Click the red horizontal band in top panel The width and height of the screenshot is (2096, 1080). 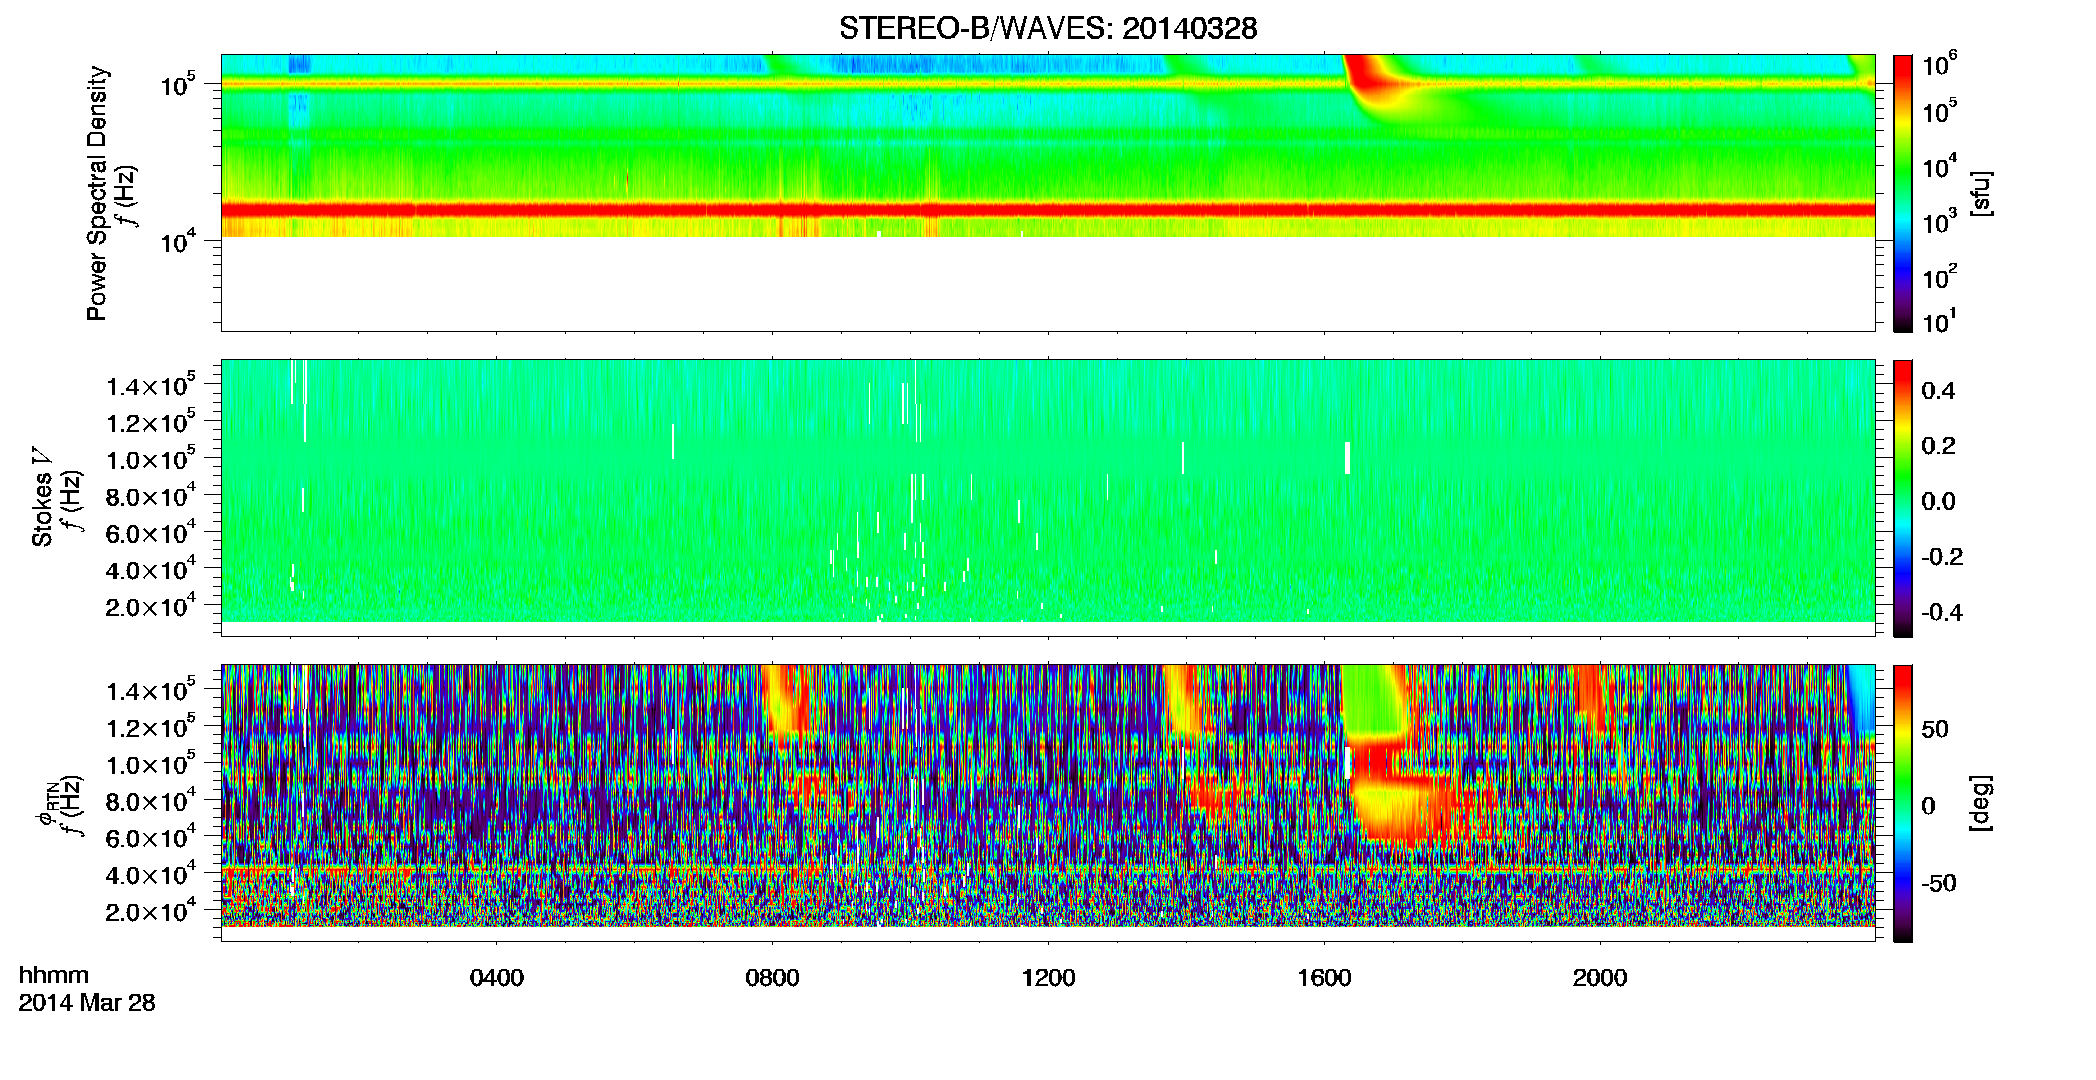tap(1048, 210)
